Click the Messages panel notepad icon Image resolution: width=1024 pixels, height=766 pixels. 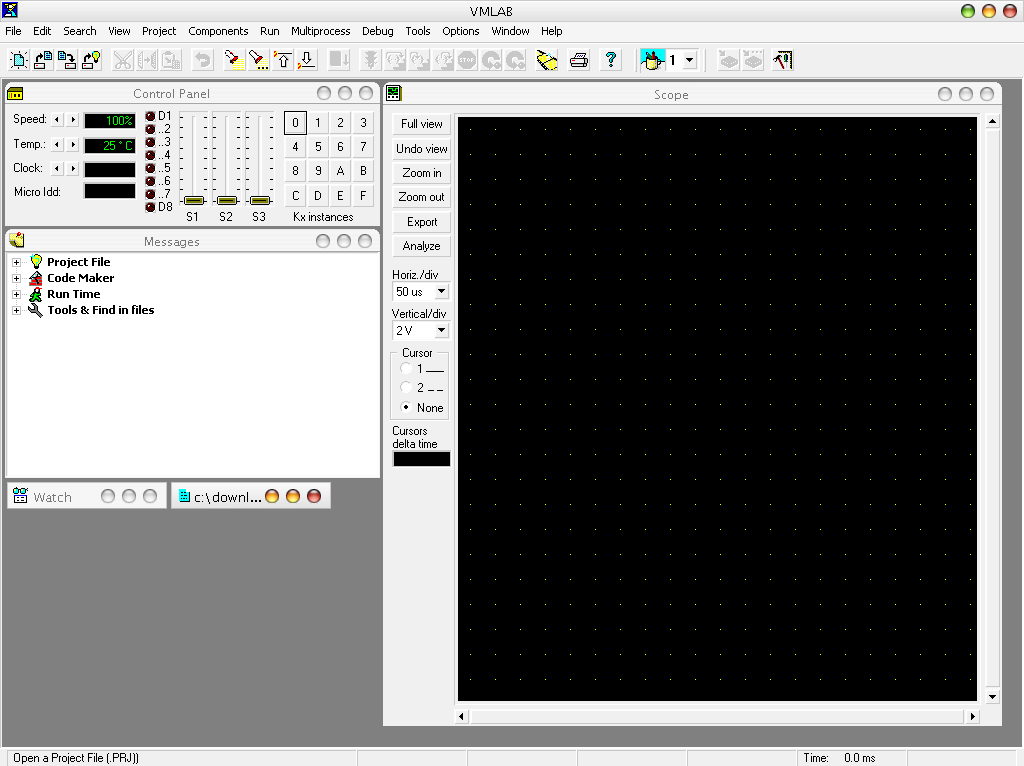(x=16, y=241)
